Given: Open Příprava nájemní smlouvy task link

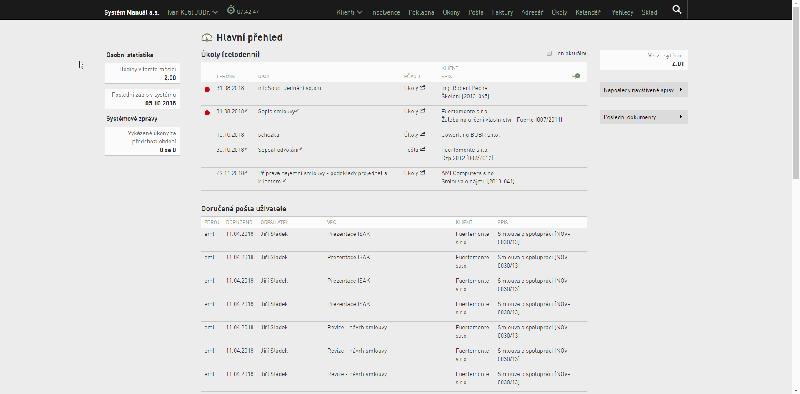Looking at the screenshot, I should [x=322, y=177].
